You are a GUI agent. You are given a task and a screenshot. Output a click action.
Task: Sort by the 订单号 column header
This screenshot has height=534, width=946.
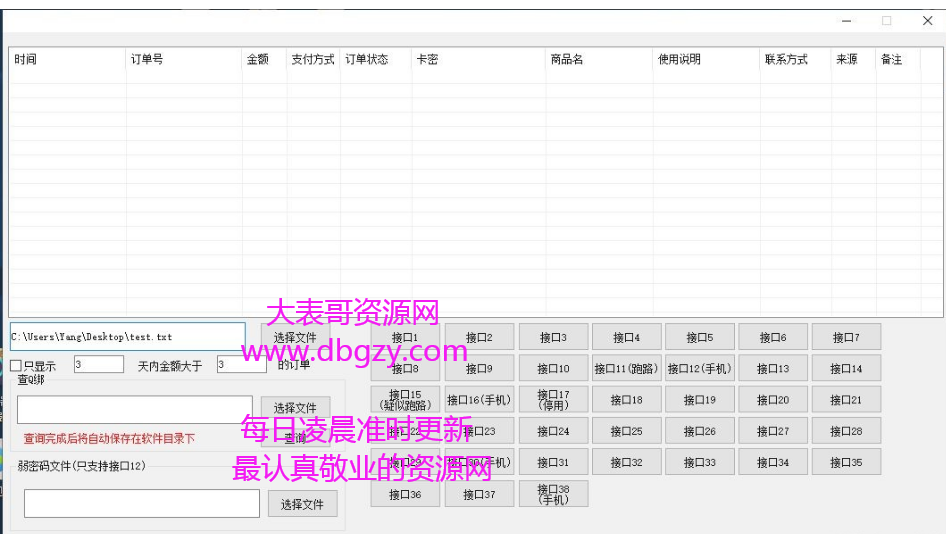(146, 60)
